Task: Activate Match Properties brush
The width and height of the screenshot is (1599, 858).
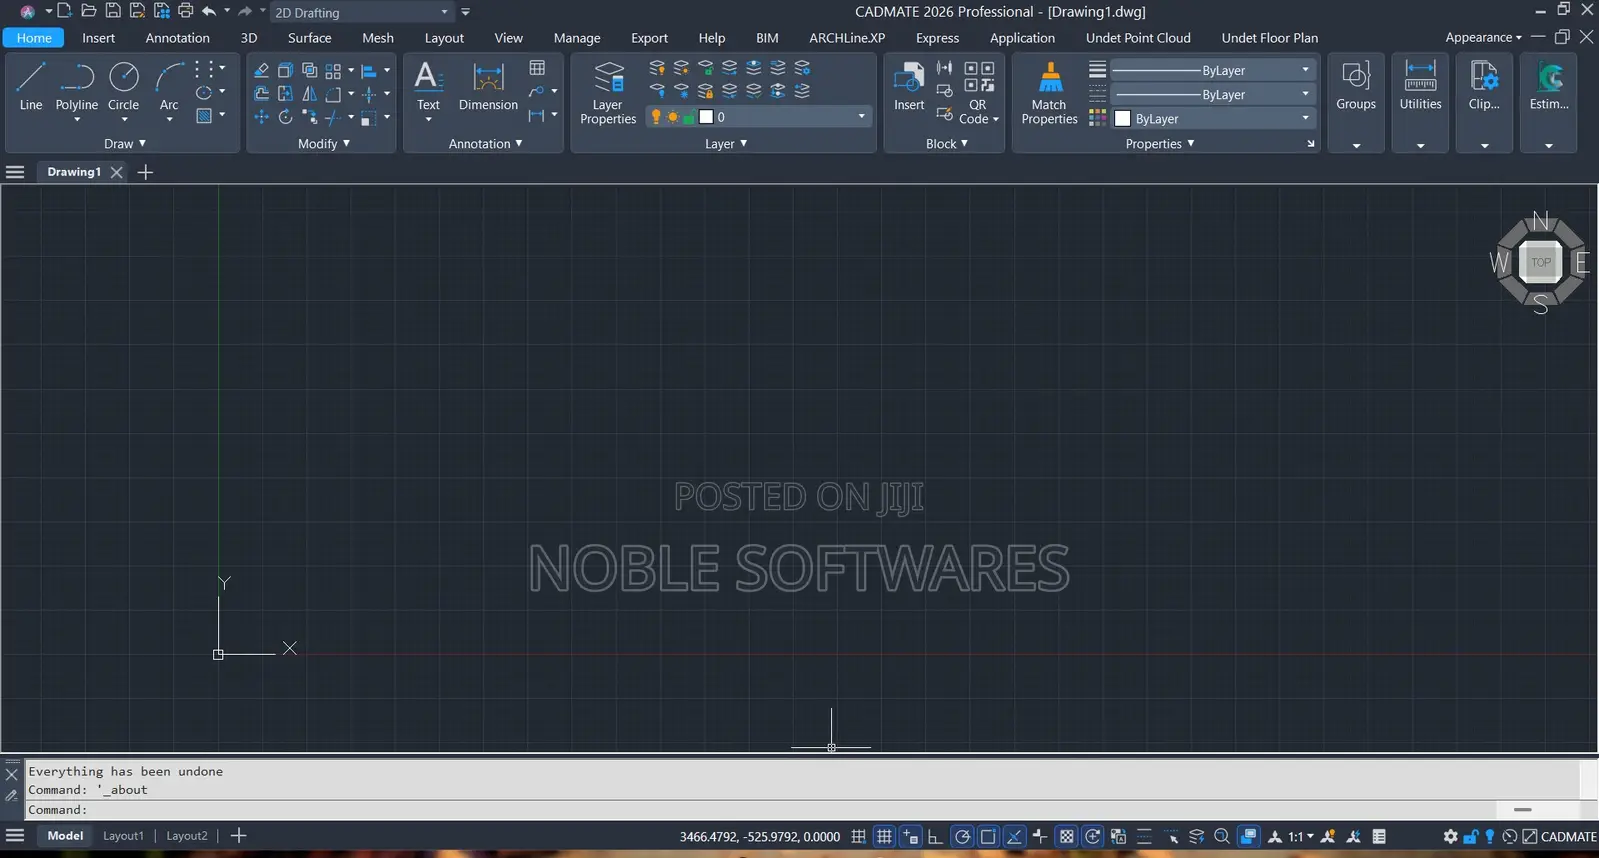Action: click(1049, 92)
